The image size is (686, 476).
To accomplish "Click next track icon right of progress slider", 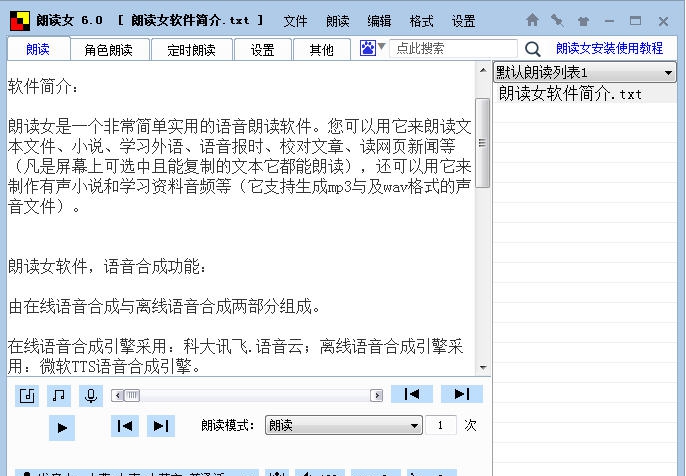I will point(462,394).
